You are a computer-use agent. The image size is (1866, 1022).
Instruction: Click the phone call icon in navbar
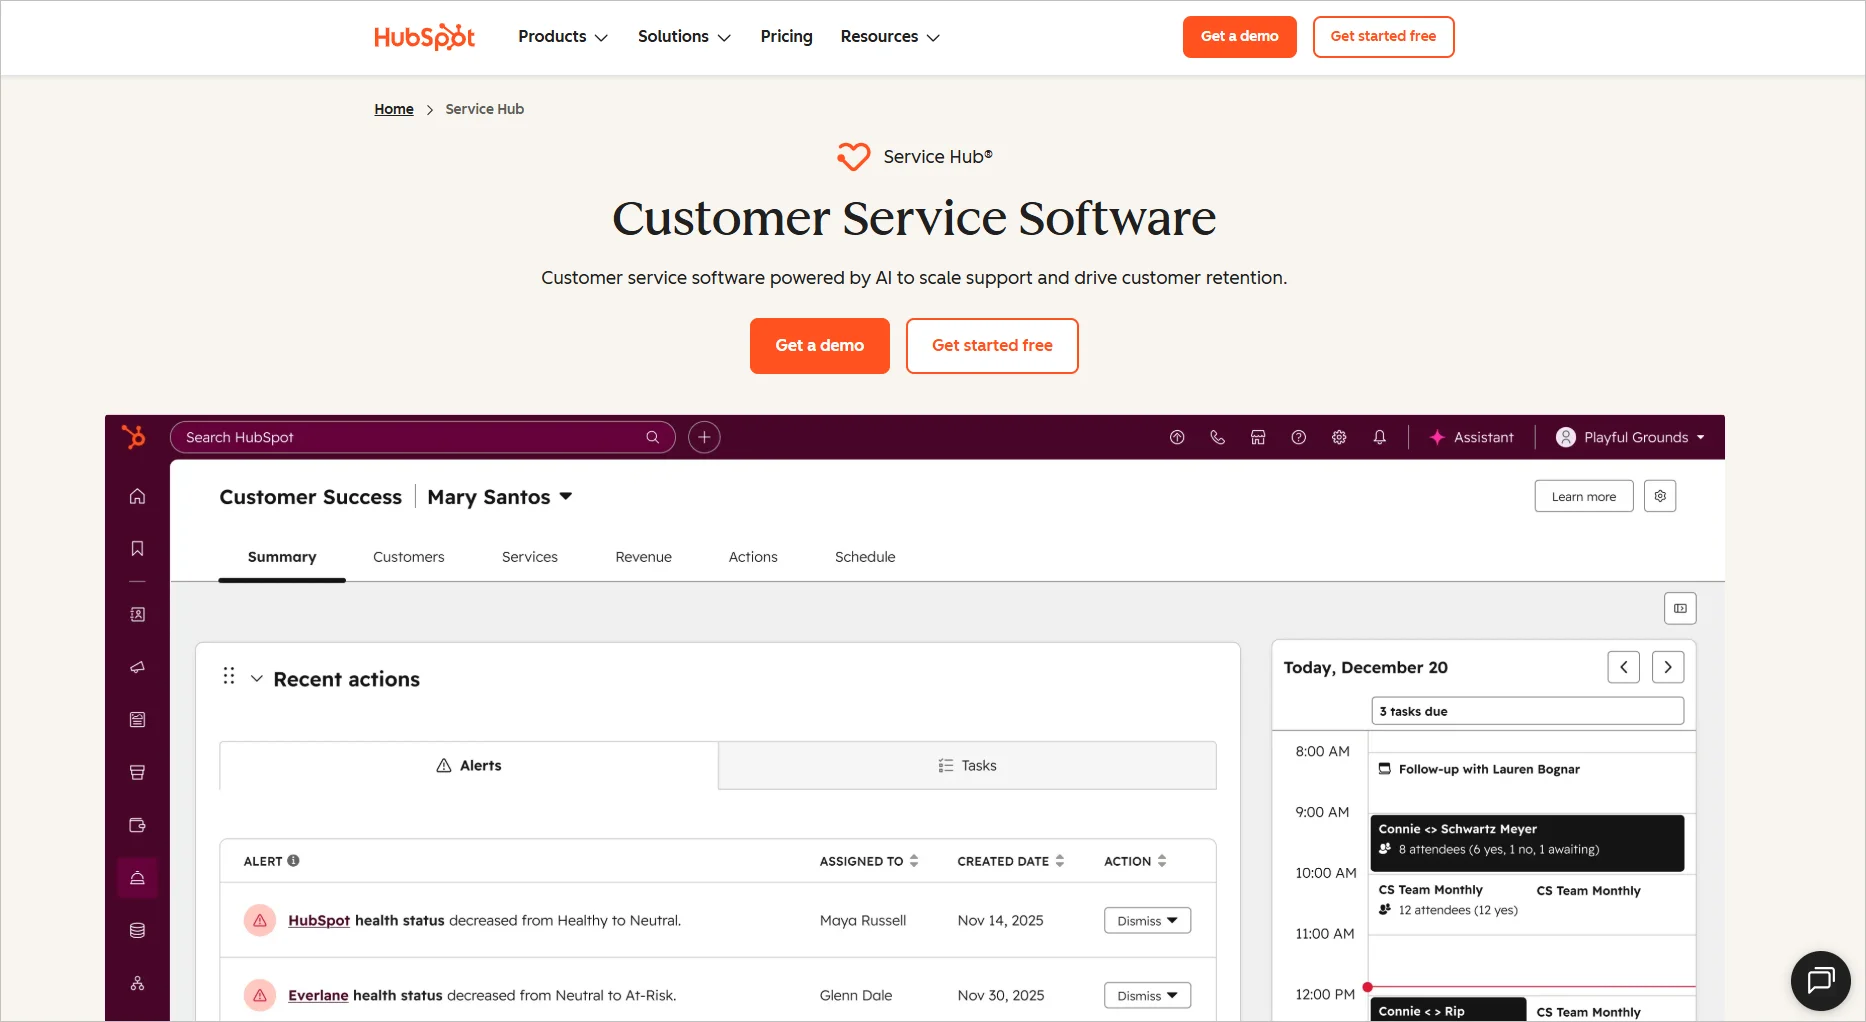1217,437
